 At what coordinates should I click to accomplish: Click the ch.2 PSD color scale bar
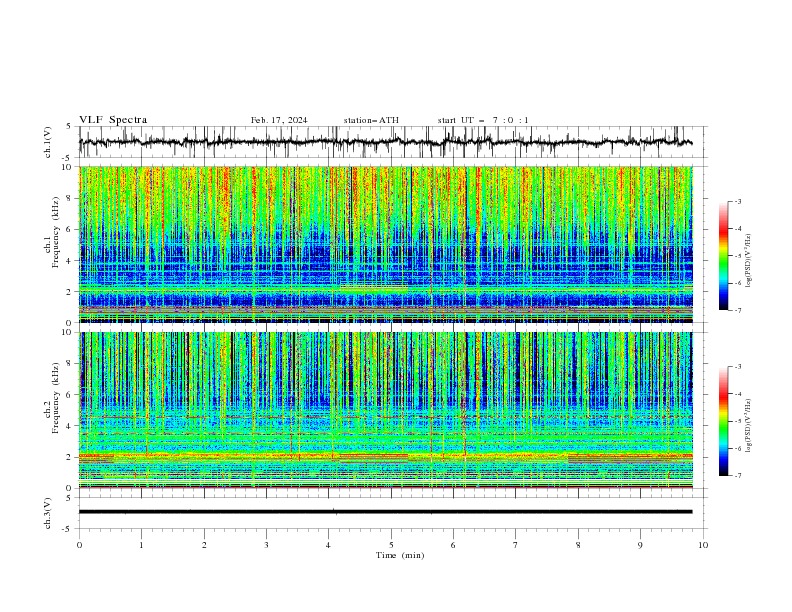pyautogui.click(x=723, y=421)
